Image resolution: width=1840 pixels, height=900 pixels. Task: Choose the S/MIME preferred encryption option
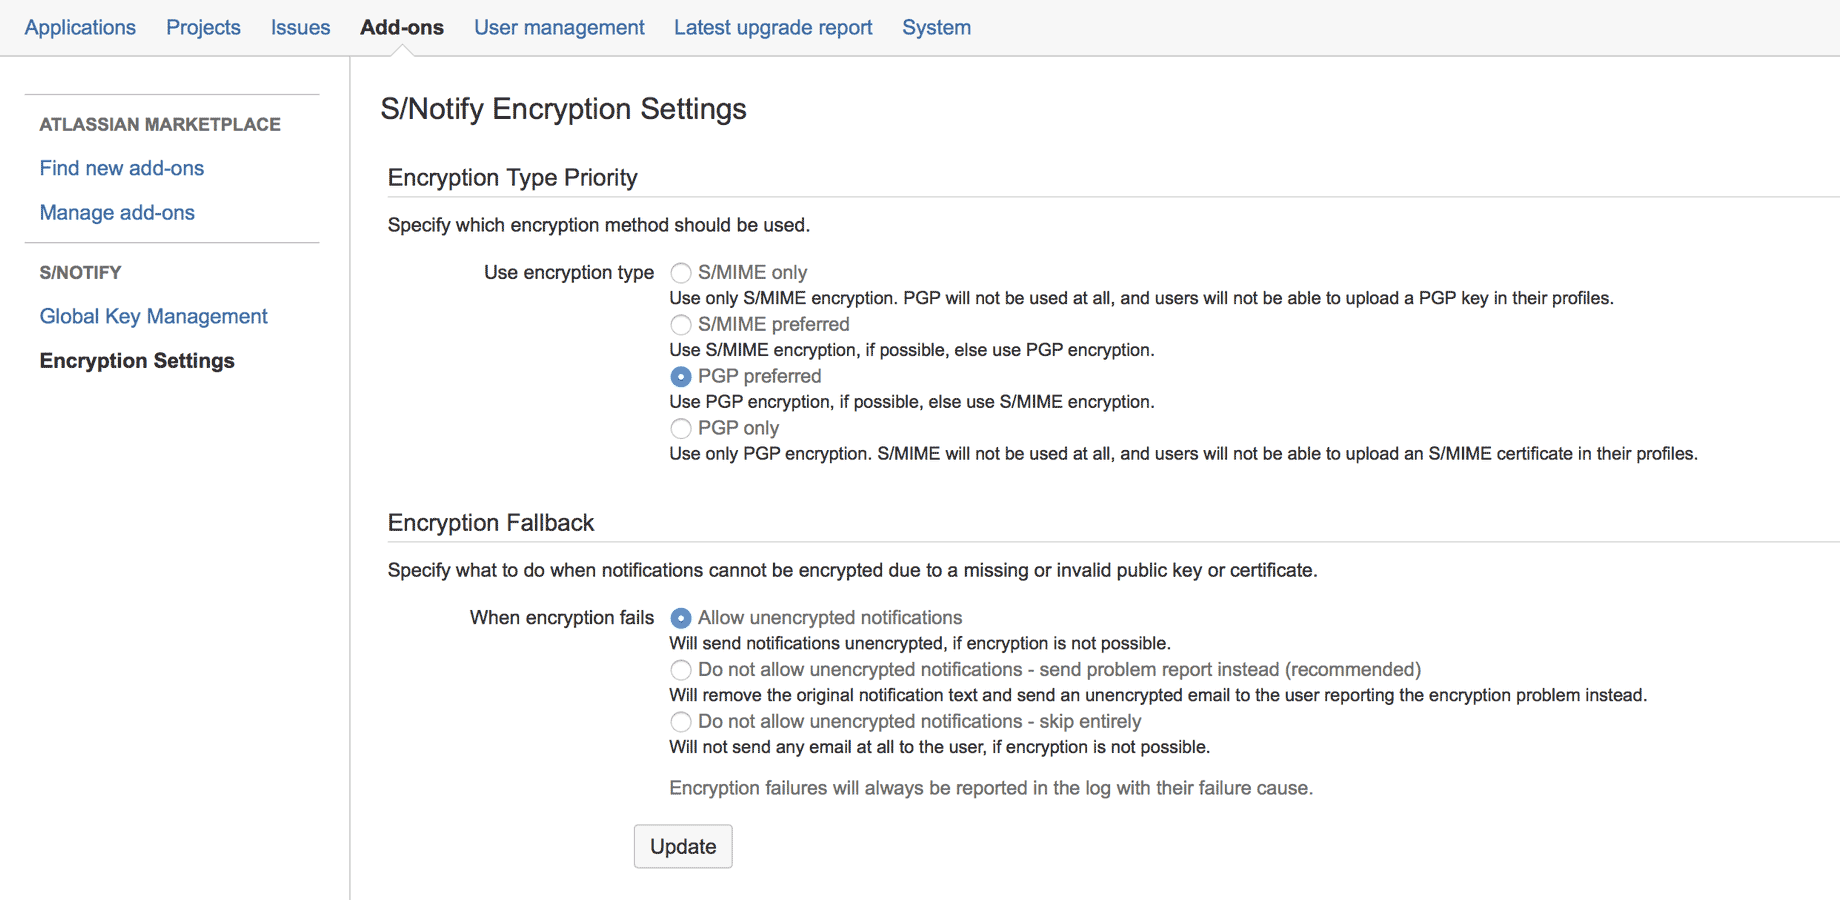coord(681,325)
